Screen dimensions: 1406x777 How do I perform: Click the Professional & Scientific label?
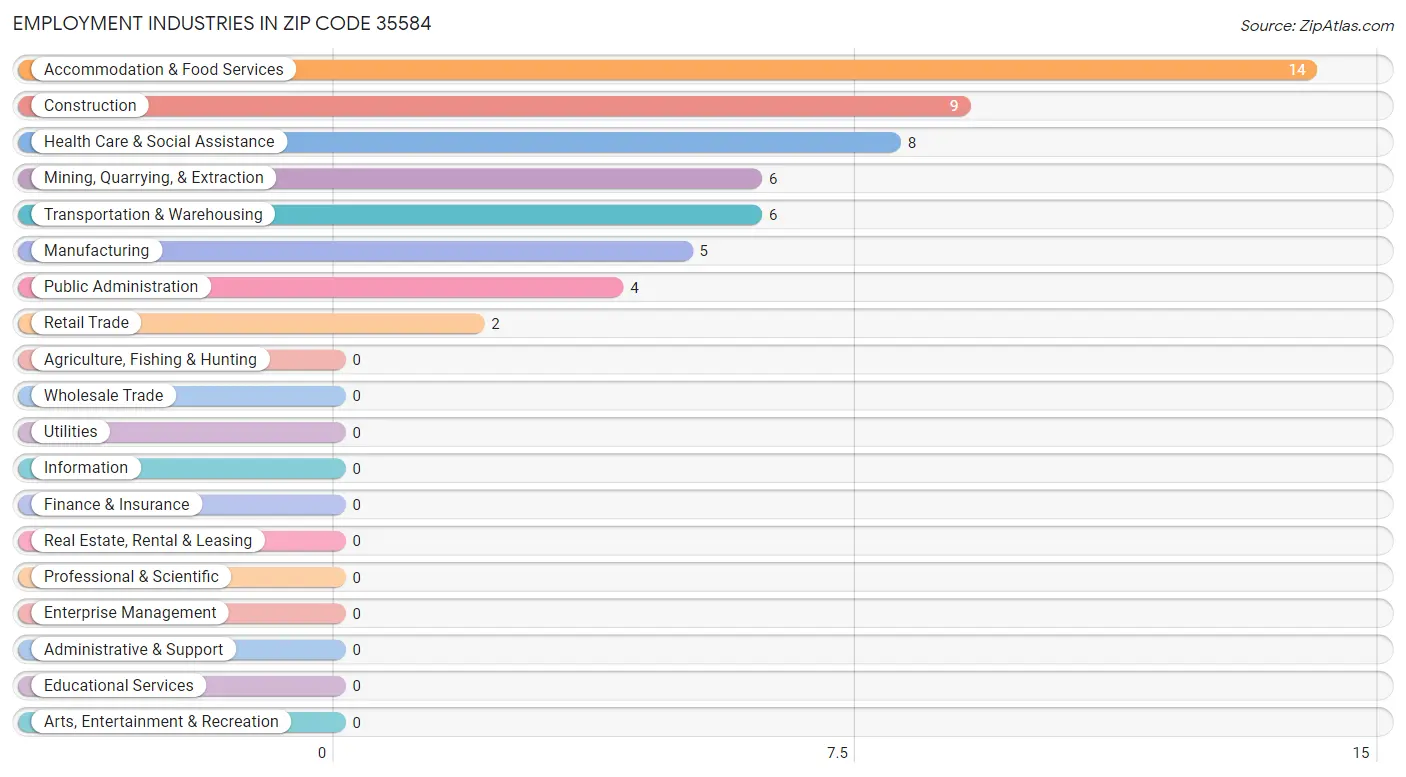(x=131, y=576)
